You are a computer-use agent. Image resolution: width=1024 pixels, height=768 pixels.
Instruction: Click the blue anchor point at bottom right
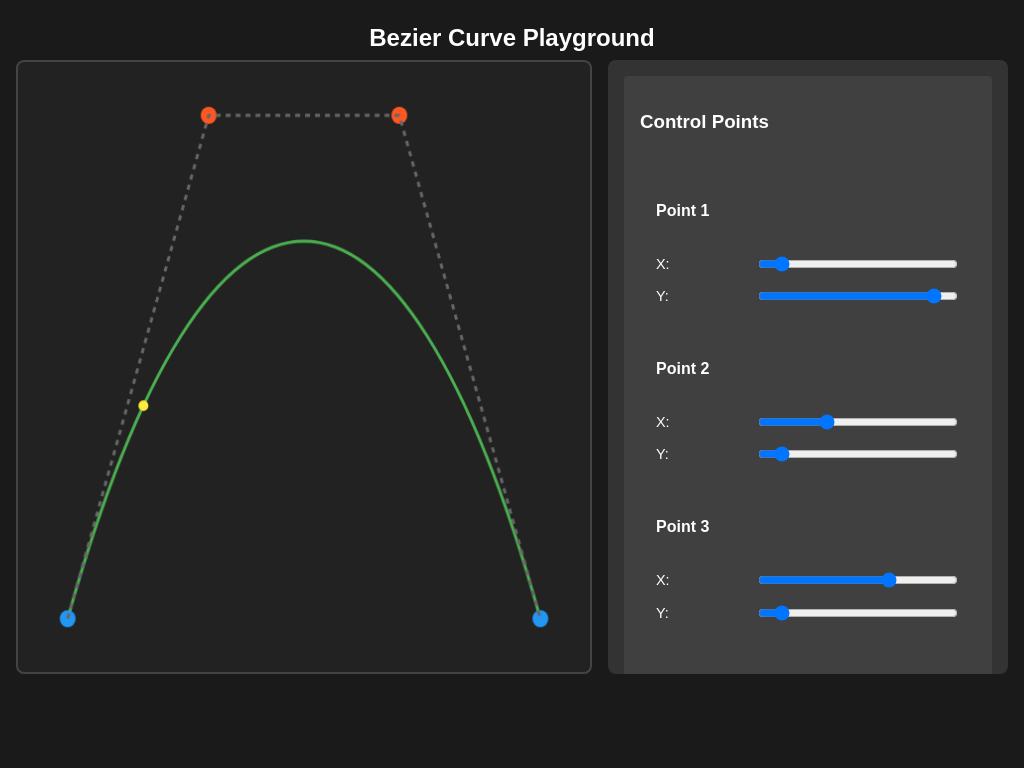coord(541,618)
